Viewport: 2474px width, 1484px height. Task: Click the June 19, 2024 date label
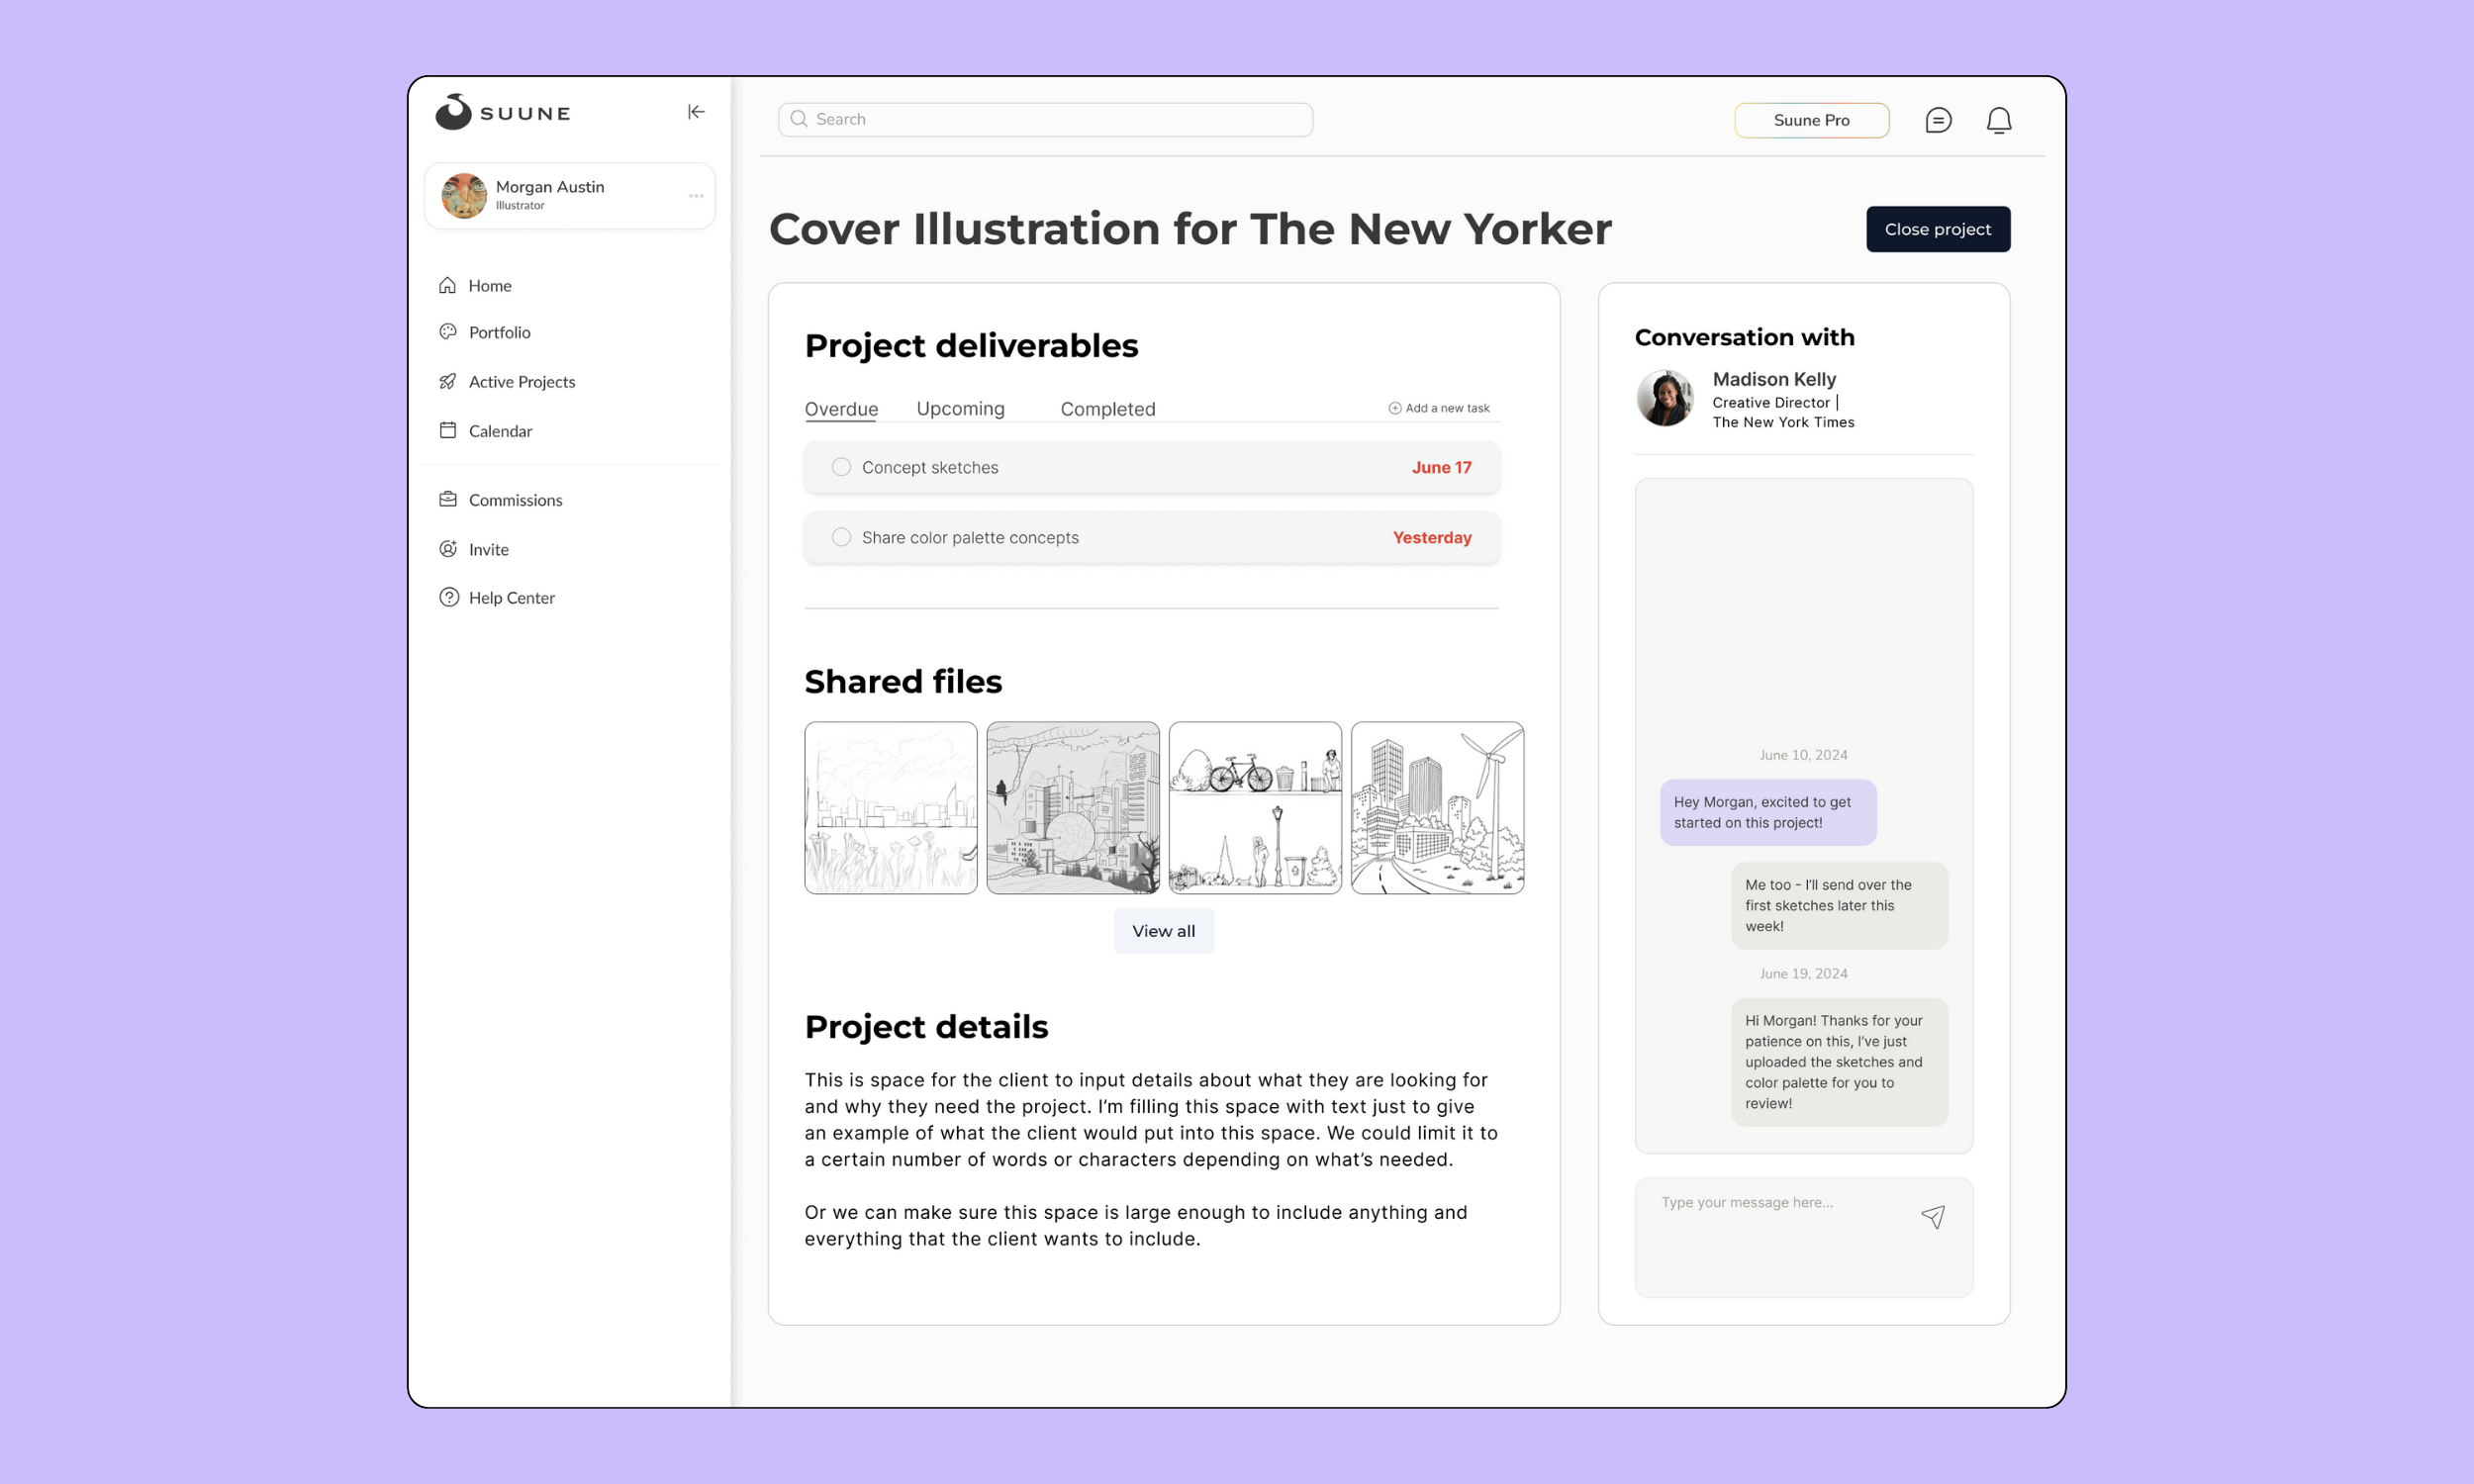(1803, 973)
